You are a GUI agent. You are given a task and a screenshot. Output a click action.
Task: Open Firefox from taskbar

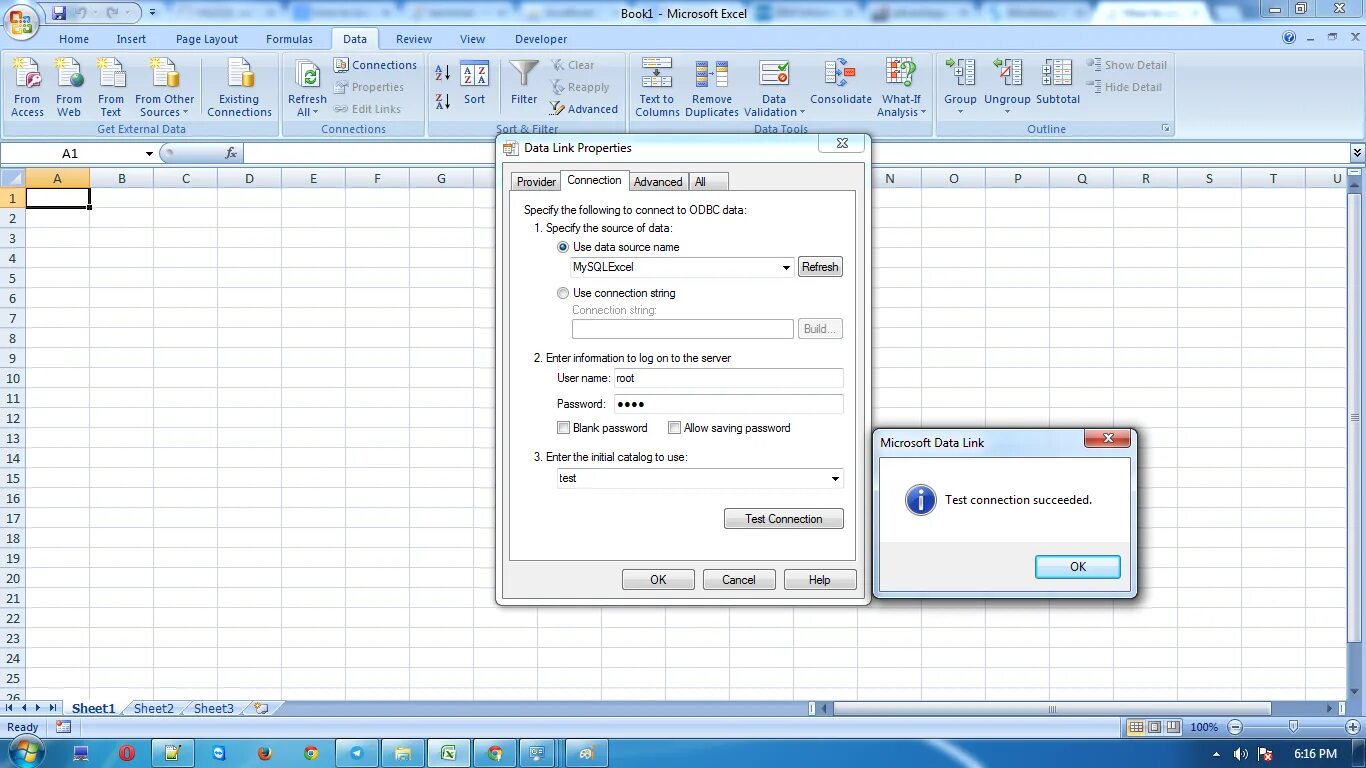pos(265,753)
